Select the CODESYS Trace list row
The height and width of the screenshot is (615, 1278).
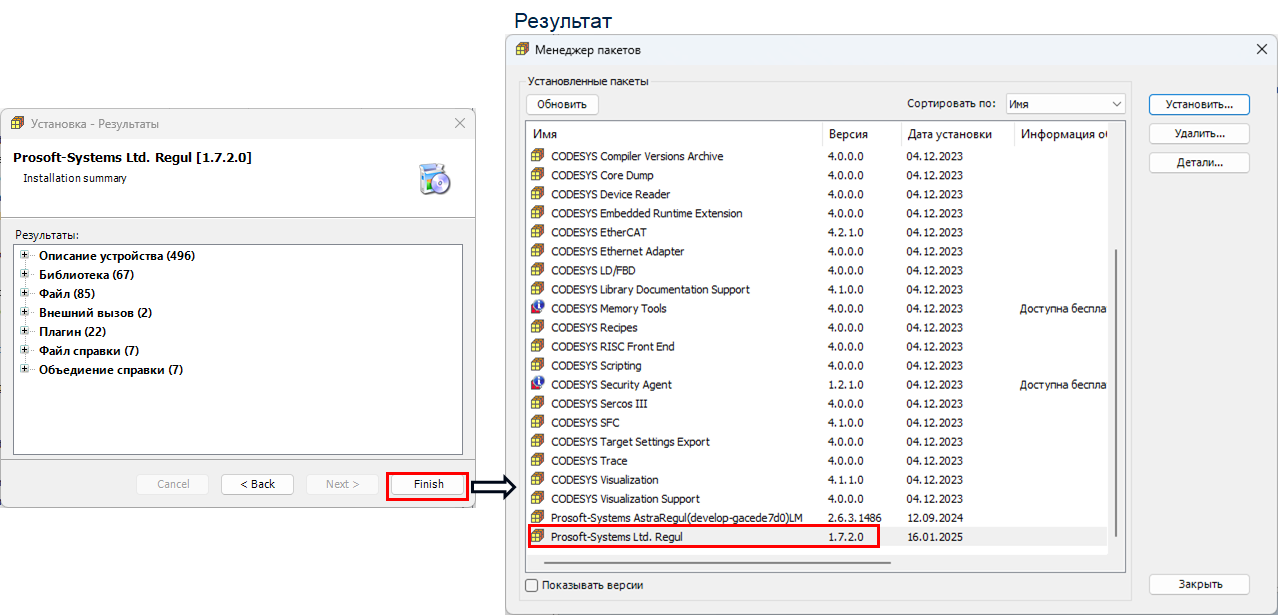click(680, 461)
